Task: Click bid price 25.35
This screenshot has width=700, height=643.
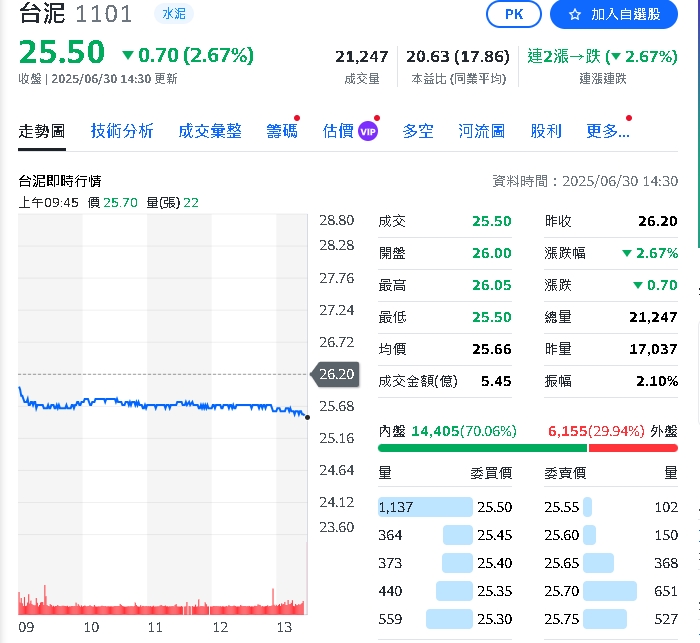Action: pos(495,591)
